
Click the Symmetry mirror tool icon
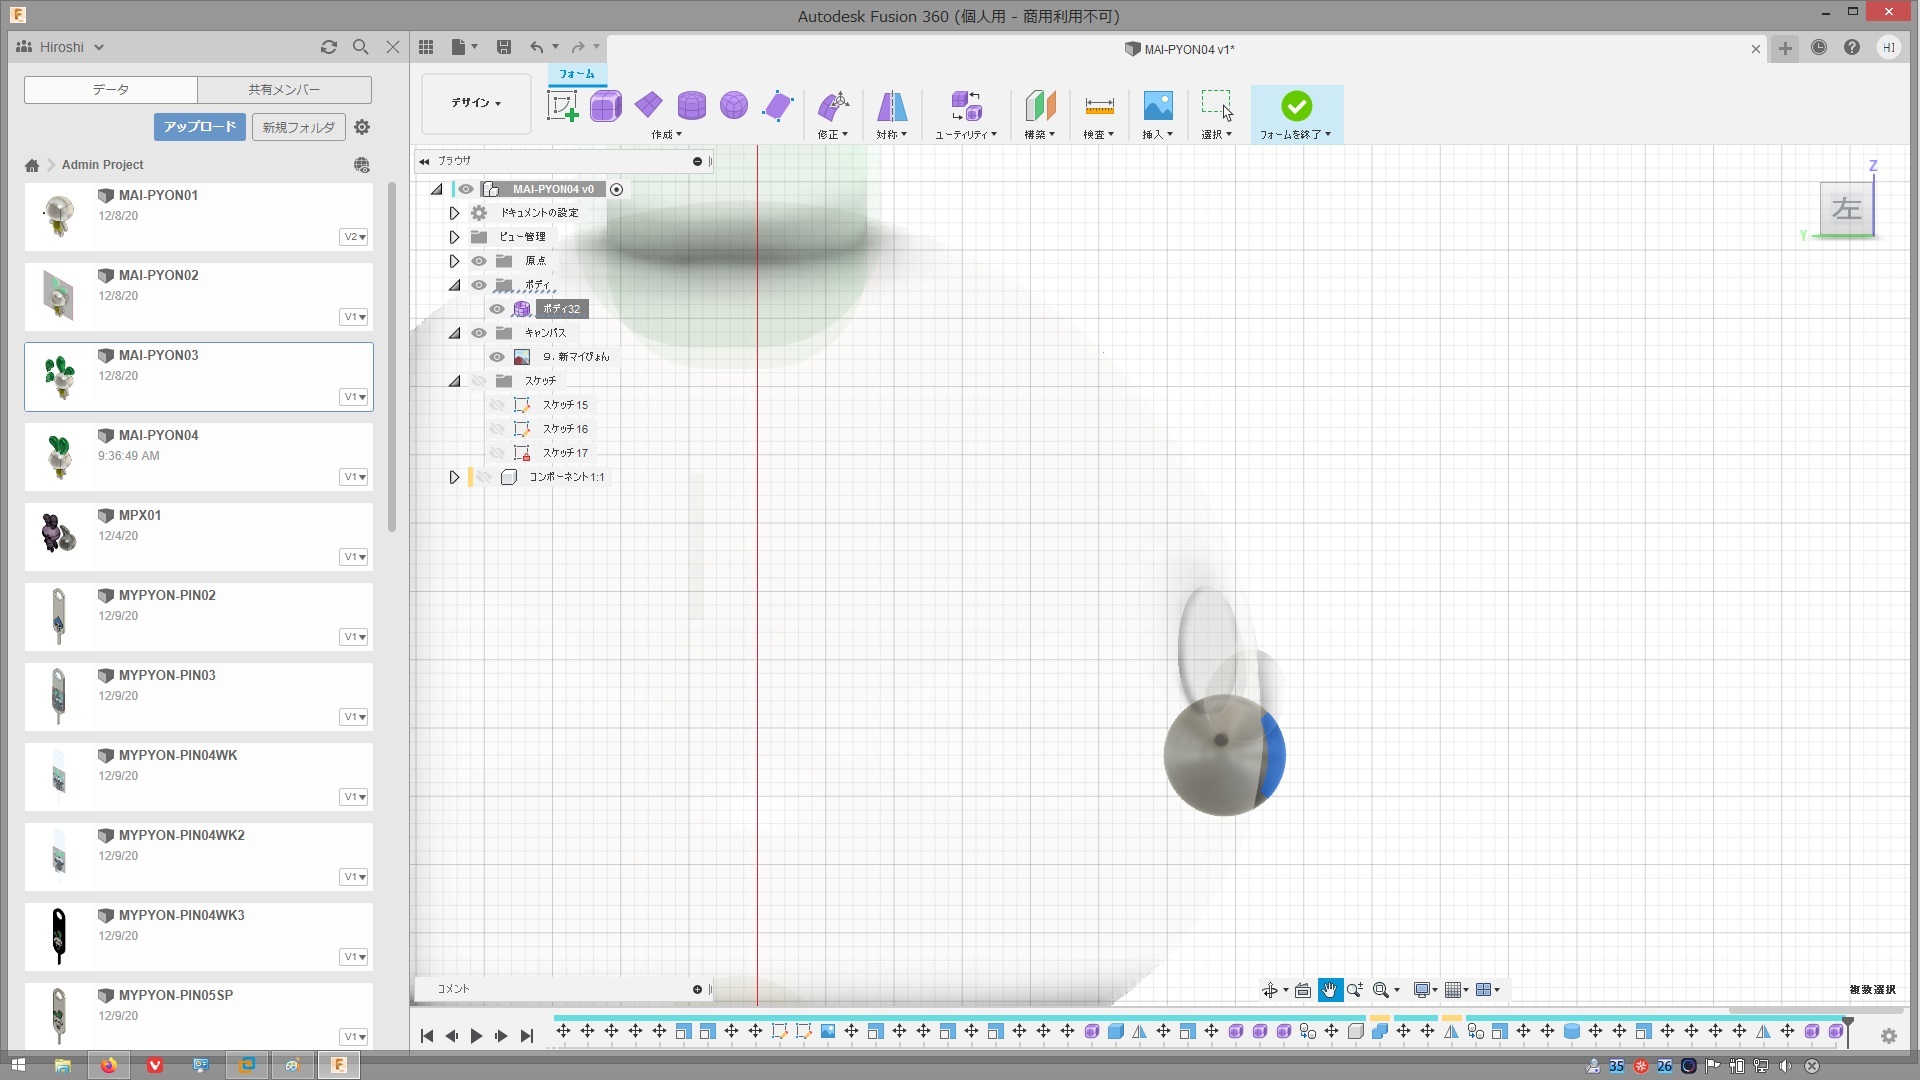pyautogui.click(x=891, y=106)
